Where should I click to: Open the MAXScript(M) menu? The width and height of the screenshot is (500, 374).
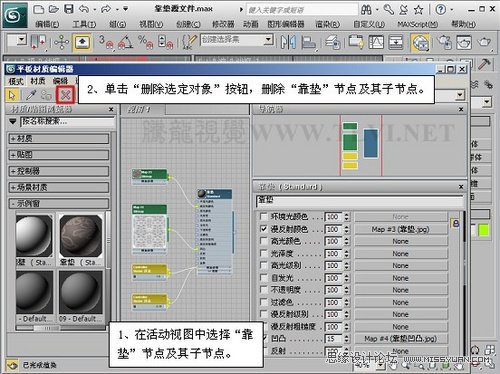[417, 24]
